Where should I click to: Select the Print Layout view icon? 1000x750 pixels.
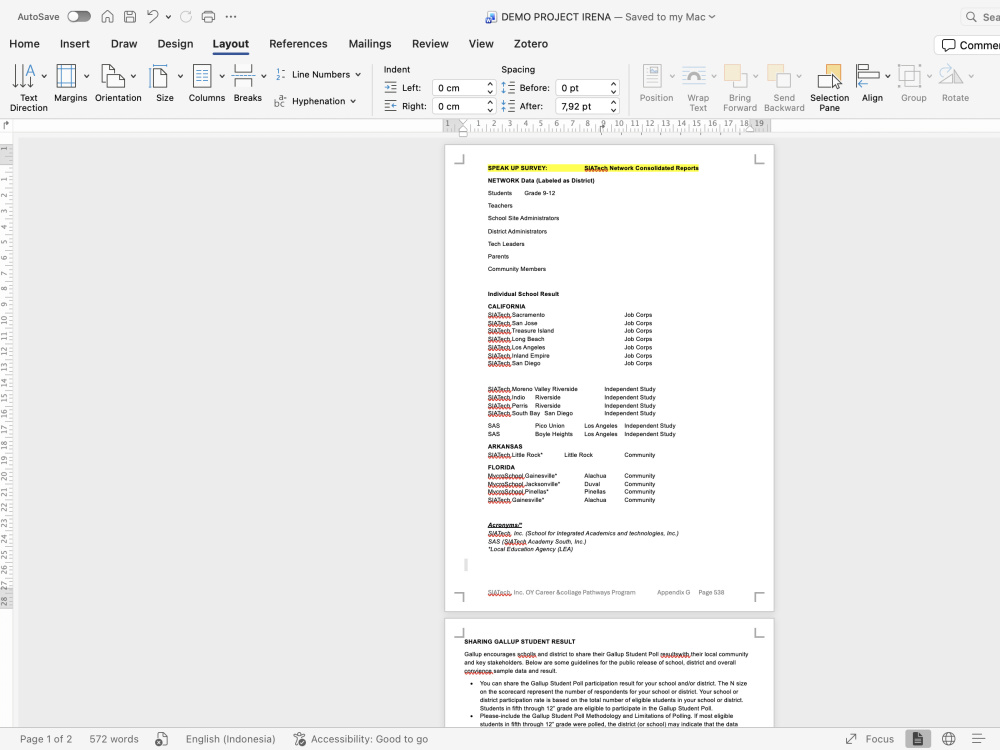[x=917, y=739]
